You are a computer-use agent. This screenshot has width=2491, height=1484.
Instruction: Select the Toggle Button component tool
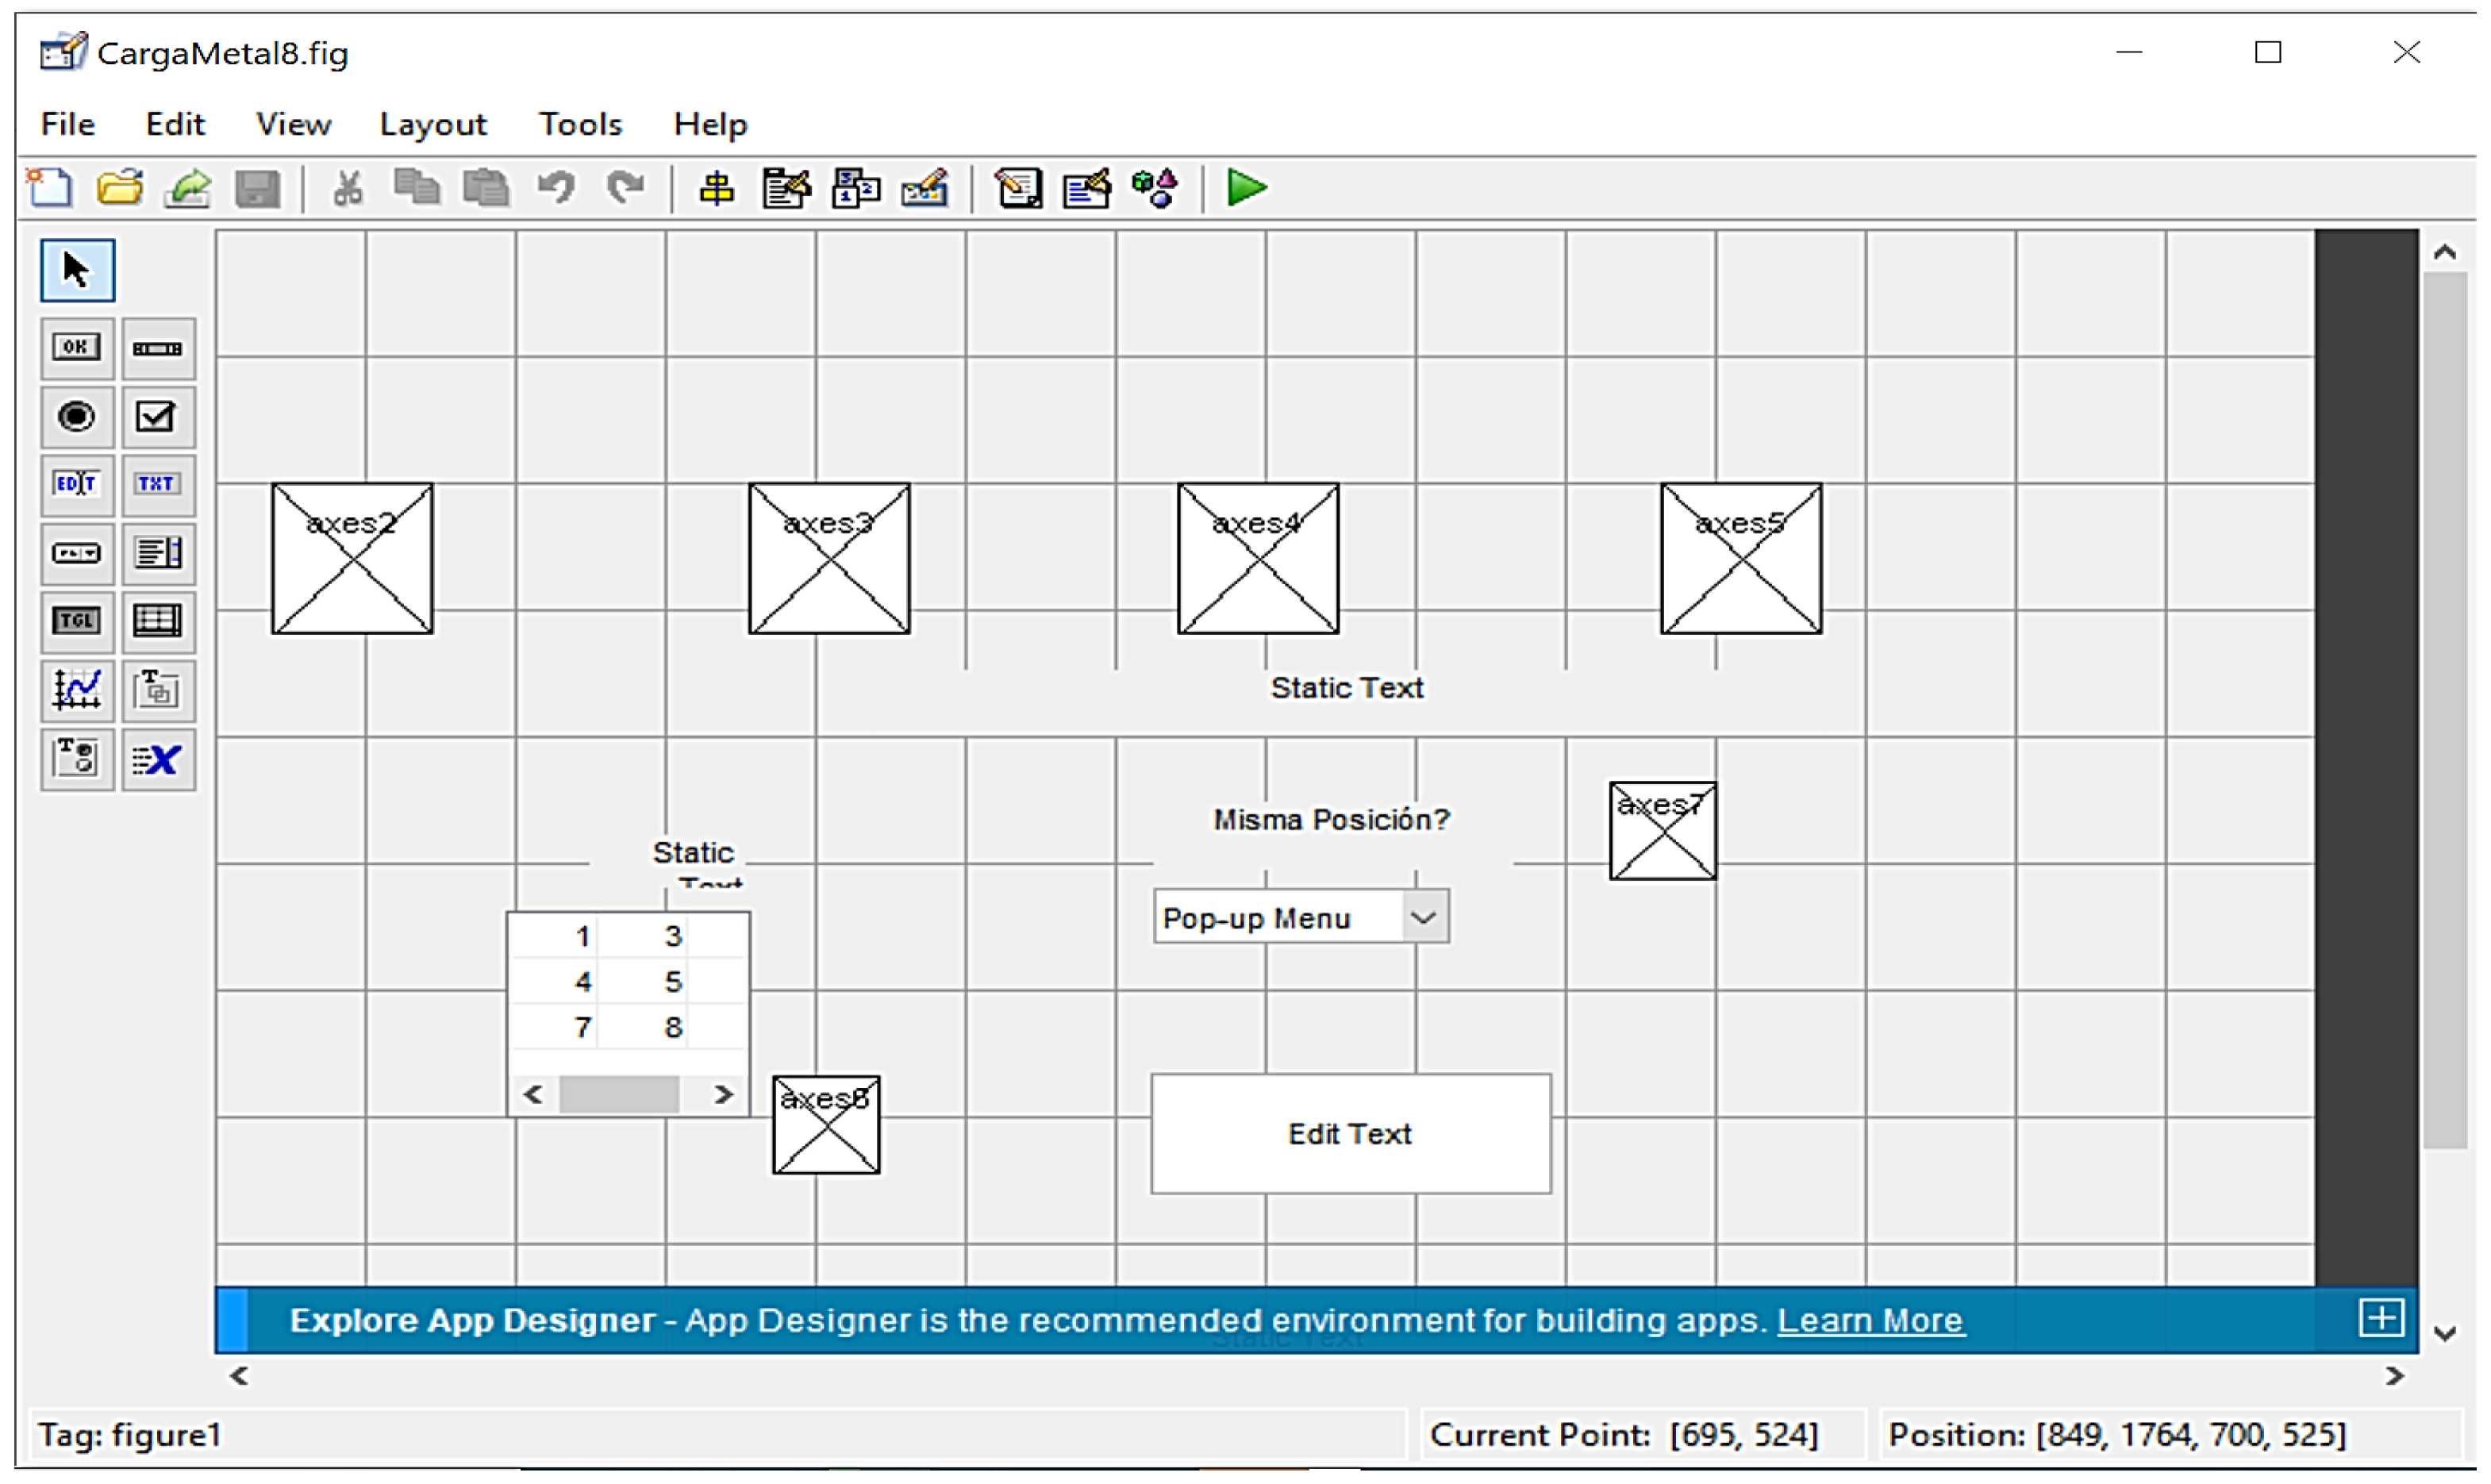point(76,621)
